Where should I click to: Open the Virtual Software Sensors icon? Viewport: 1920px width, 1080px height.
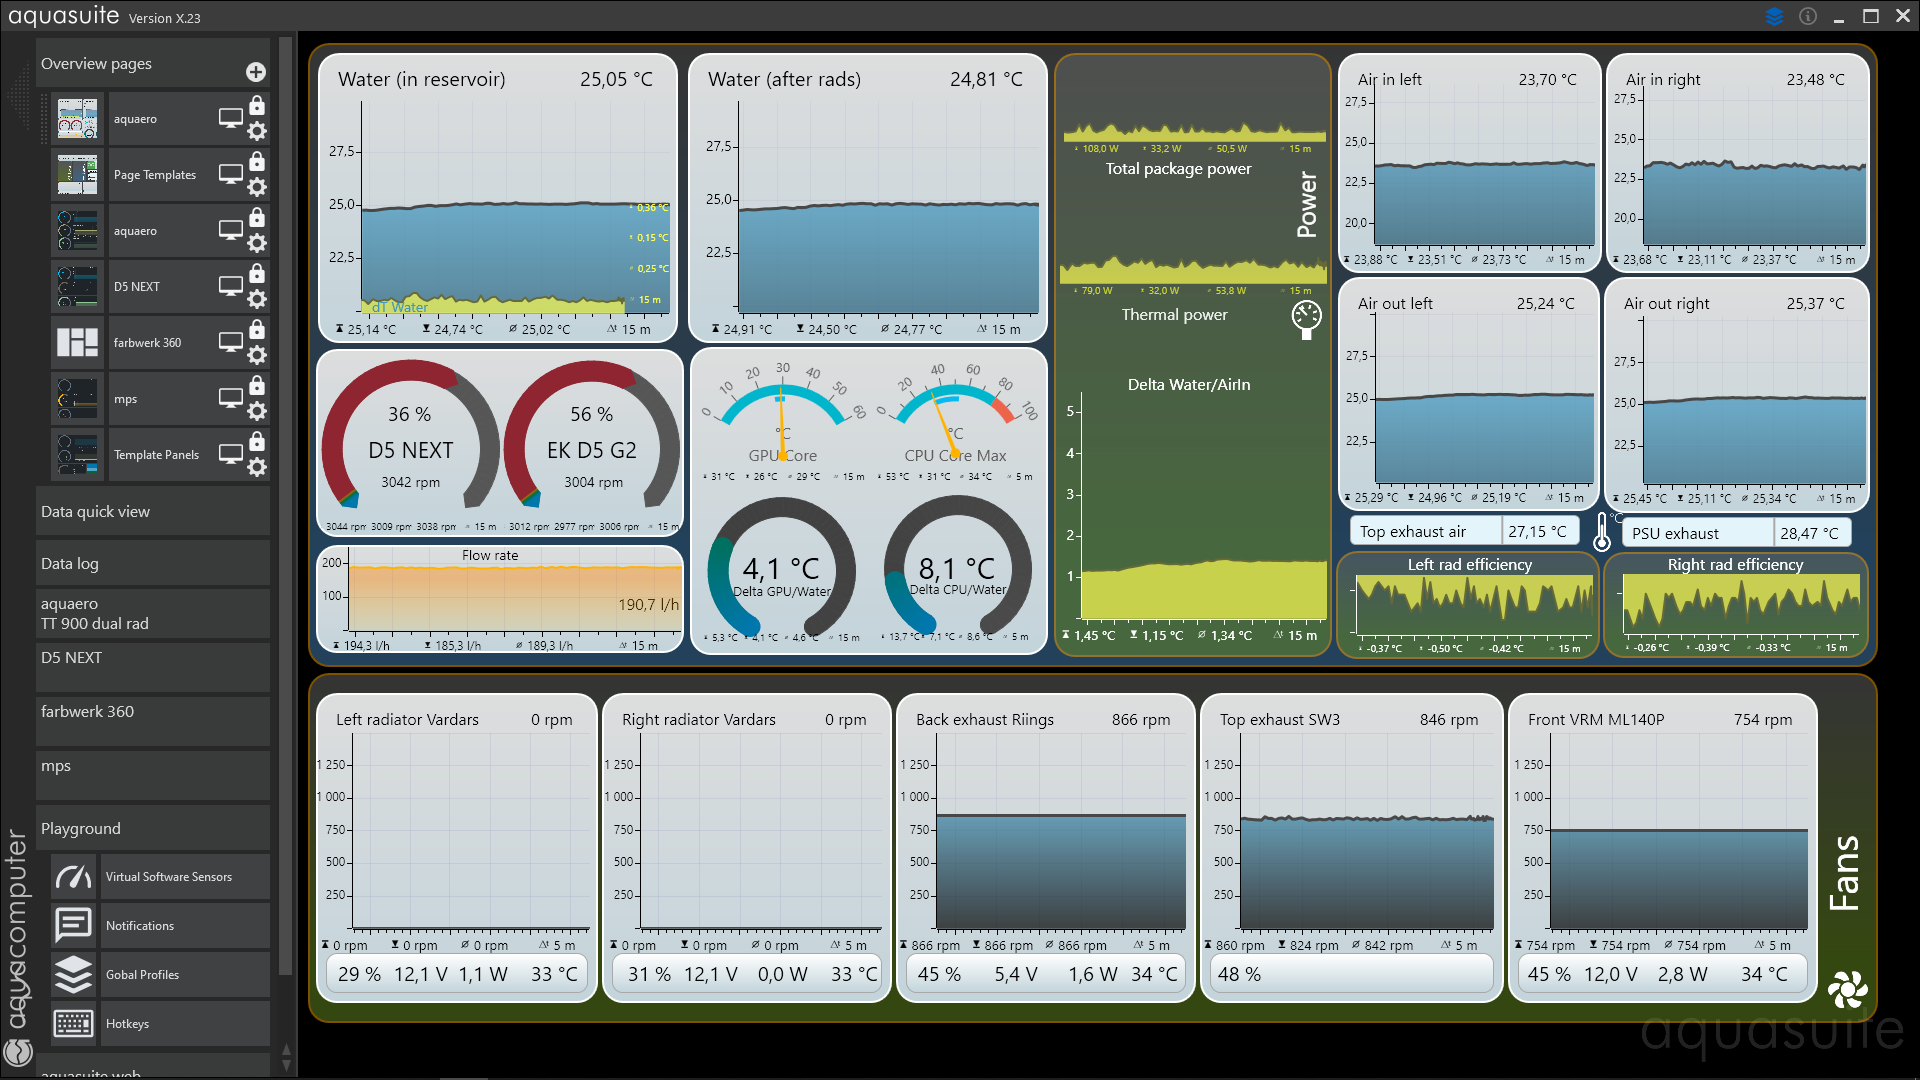tap(74, 877)
